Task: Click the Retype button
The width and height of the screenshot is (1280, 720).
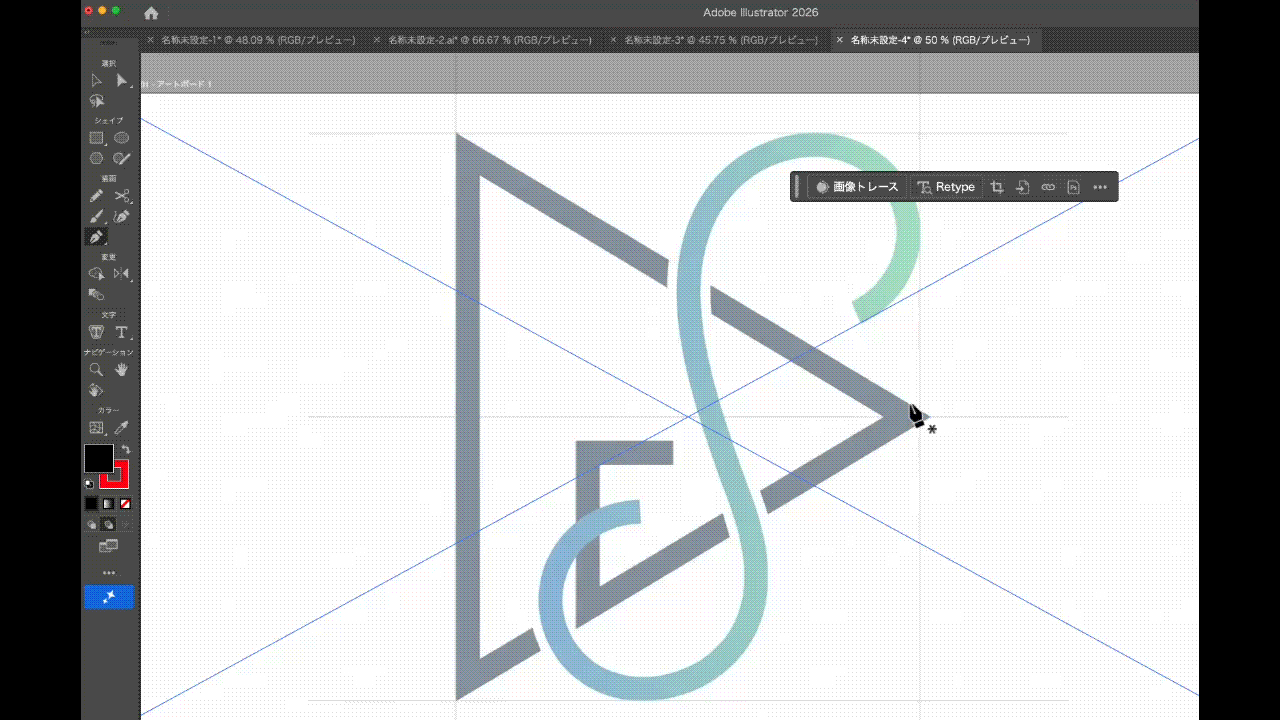Action: (x=945, y=187)
